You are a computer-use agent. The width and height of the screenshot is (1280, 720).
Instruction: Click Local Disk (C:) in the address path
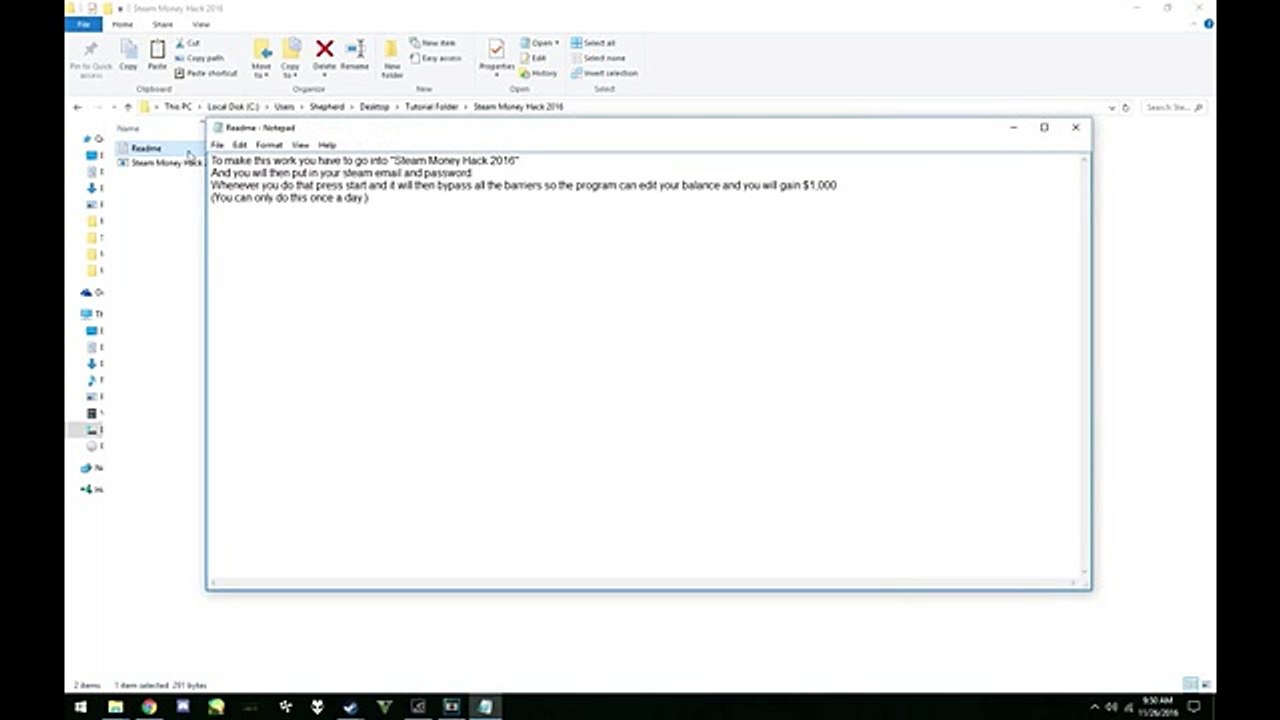pos(233,107)
